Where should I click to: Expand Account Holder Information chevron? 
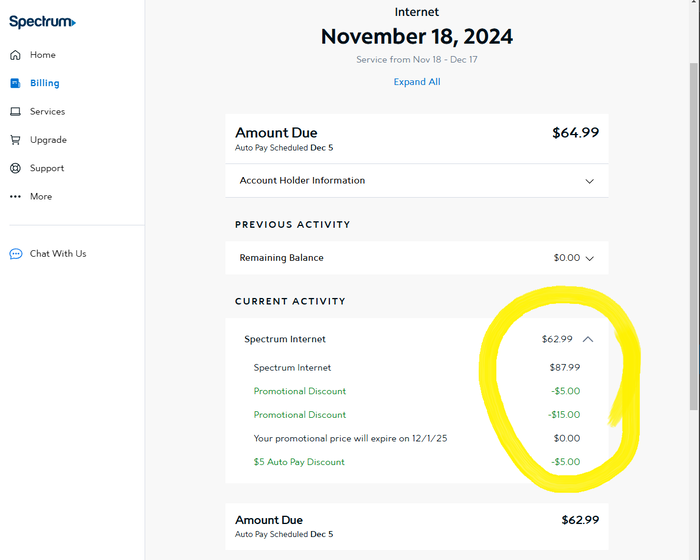589,181
